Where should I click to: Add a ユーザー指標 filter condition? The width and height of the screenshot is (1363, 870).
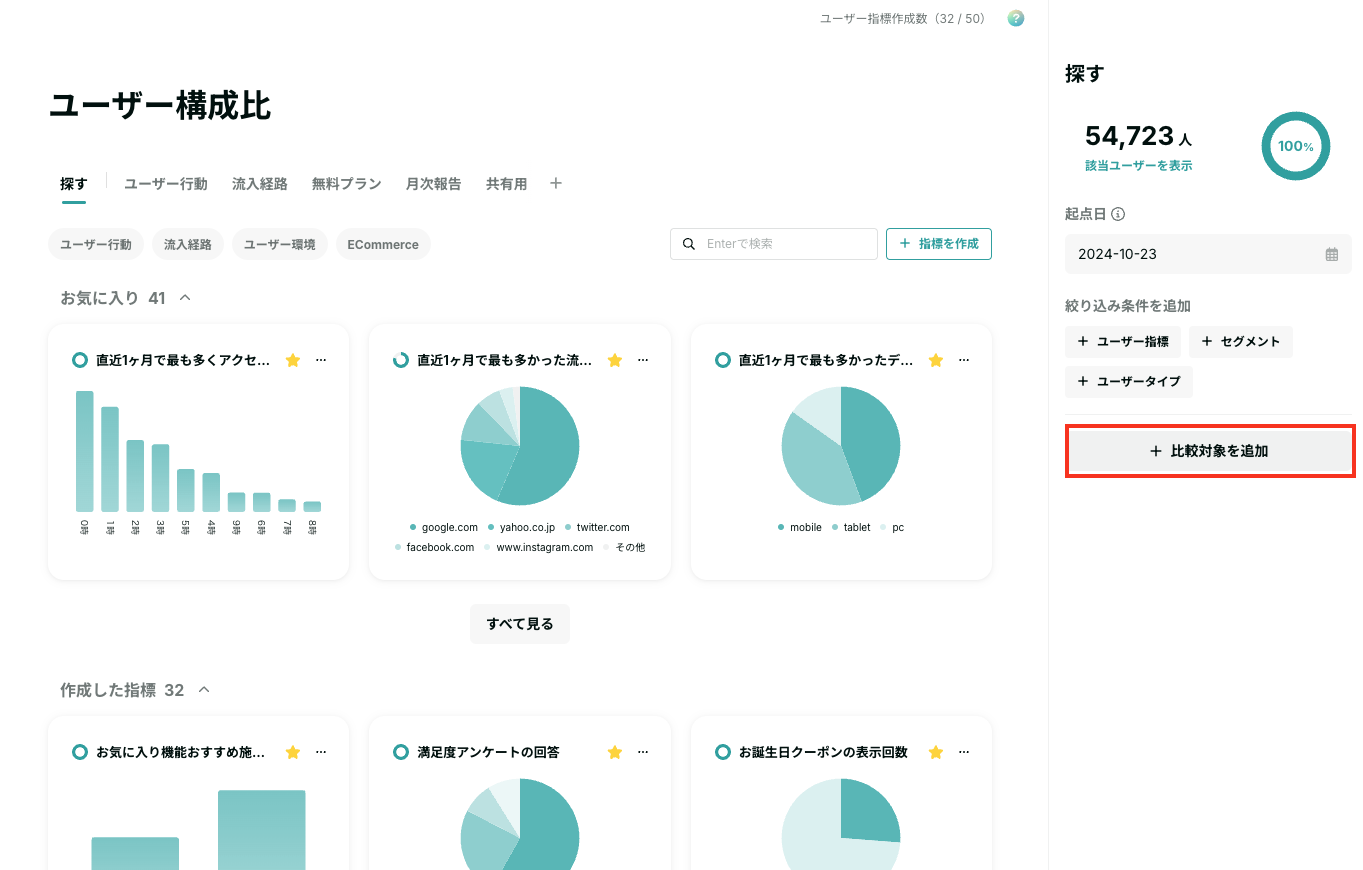coord(1123,342)
